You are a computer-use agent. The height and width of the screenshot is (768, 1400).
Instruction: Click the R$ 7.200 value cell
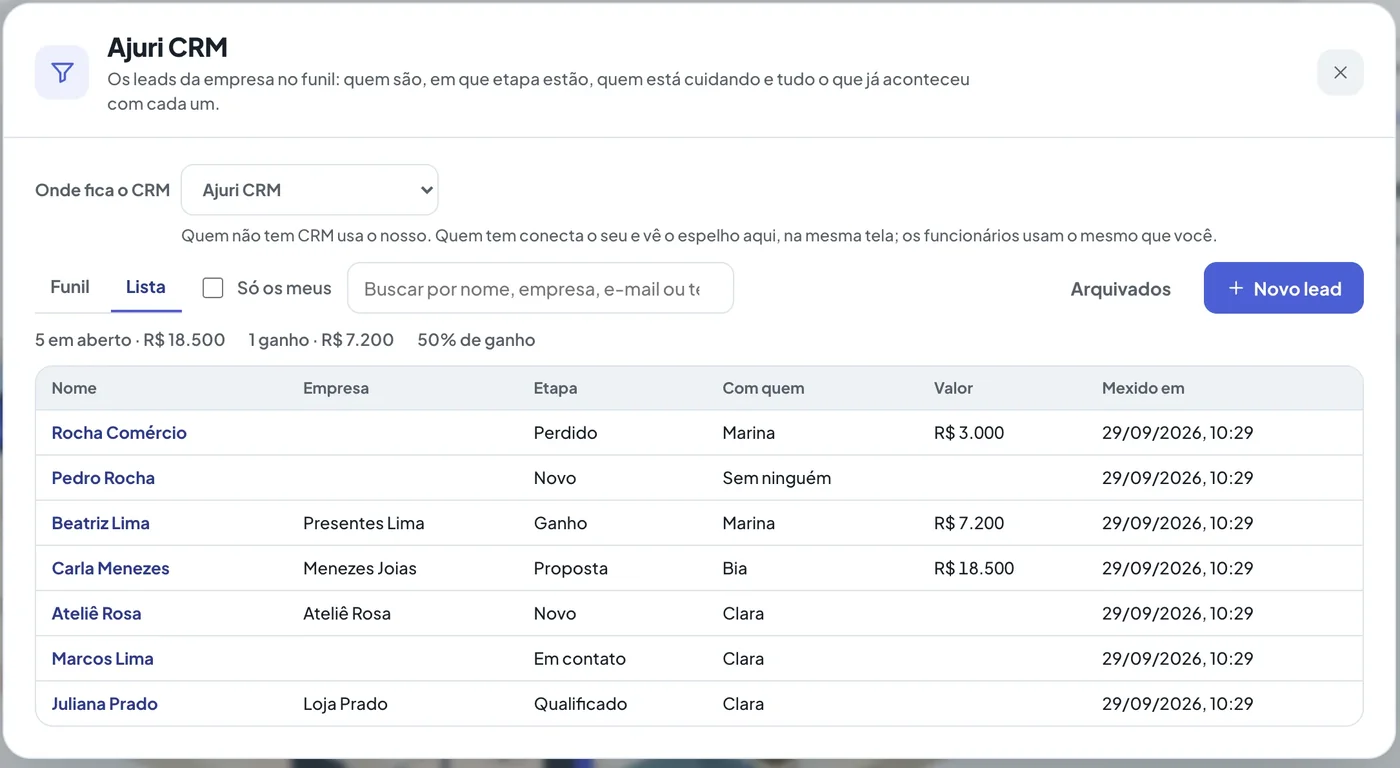[969, 523]
